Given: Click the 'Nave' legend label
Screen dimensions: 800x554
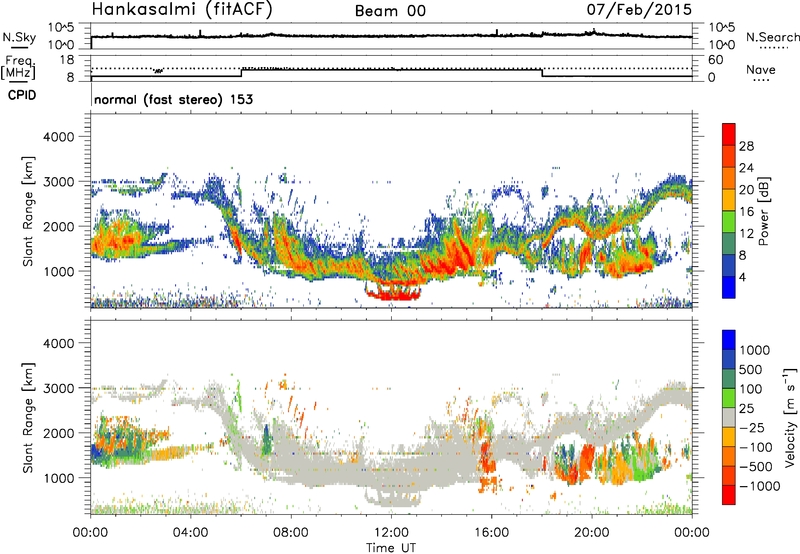Looking at the screenshot, I should 761,70.
